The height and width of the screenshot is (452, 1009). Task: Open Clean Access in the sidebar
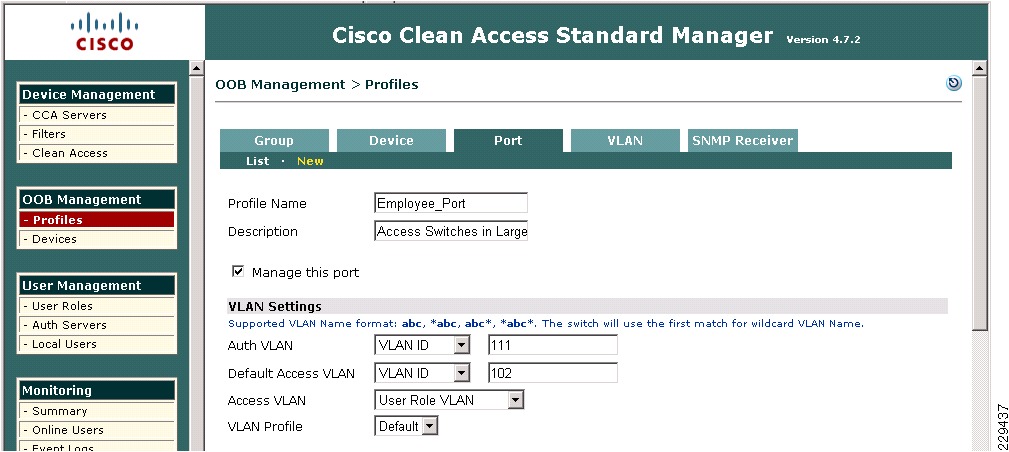pos(97,153)
